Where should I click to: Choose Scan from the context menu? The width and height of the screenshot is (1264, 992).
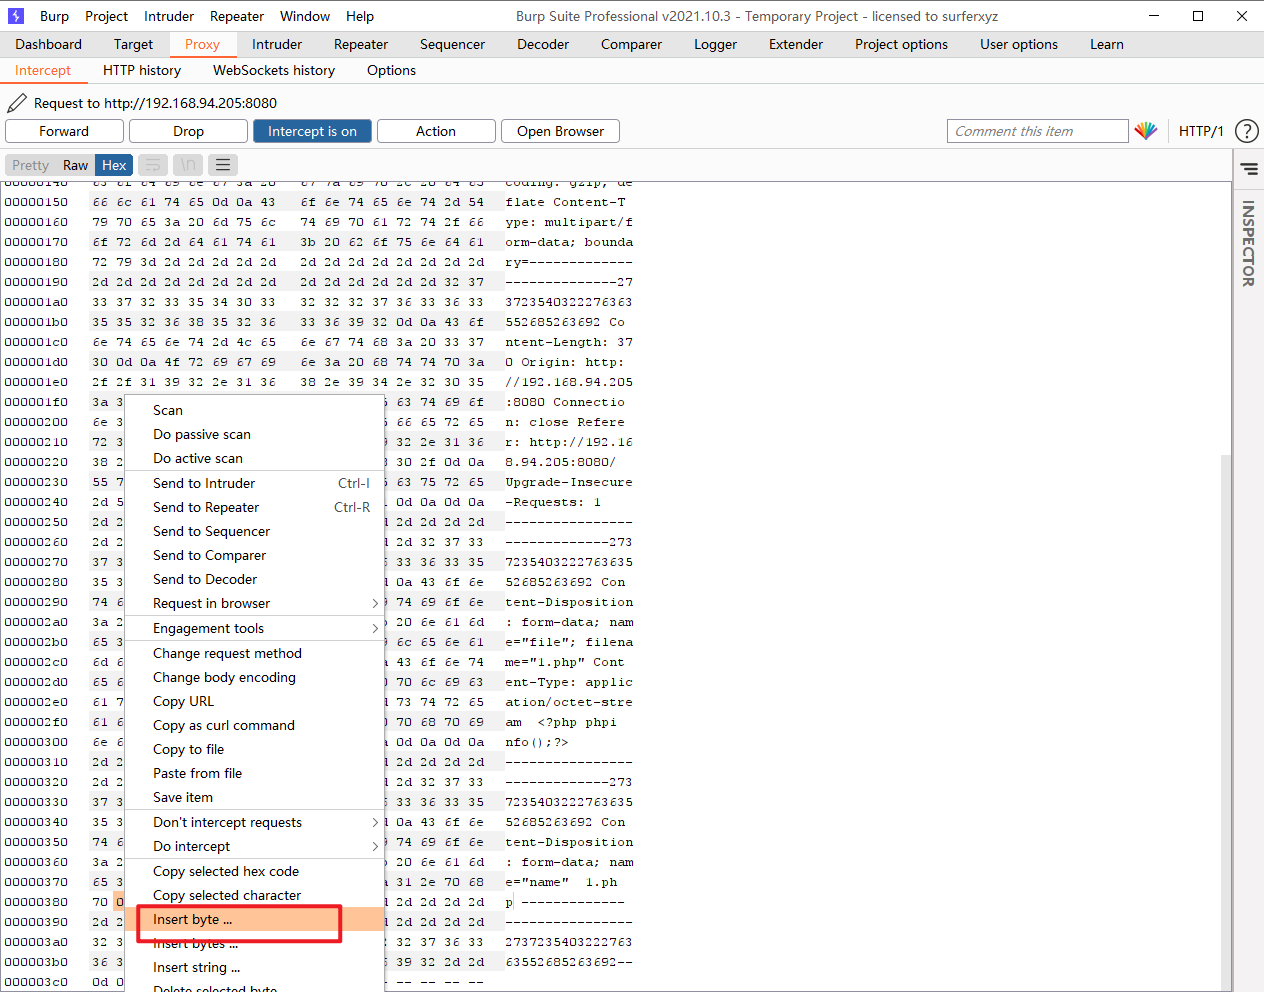(x=254, y=410)
